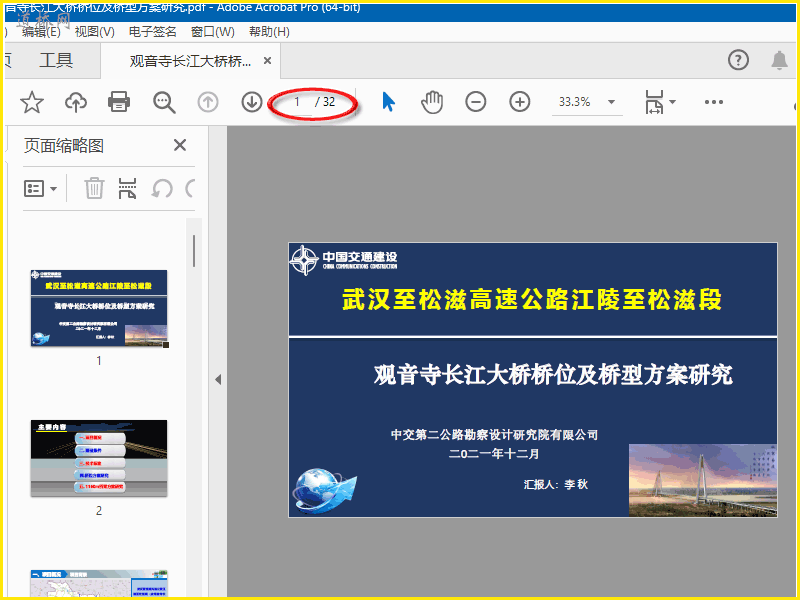Click the slide title 观音寺长江大桥桥位及桥型方案研究
800x600 pixels.
(x=553, y=375)
